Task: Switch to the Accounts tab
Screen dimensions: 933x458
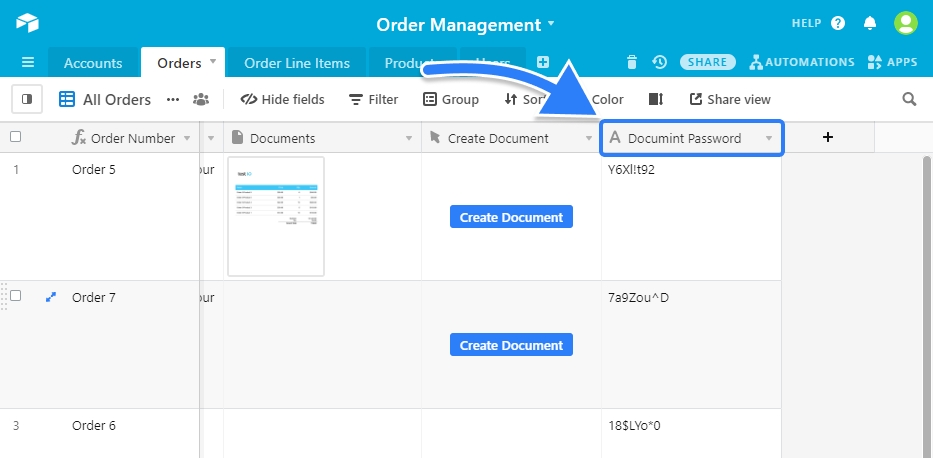Action: pos(93,63)
